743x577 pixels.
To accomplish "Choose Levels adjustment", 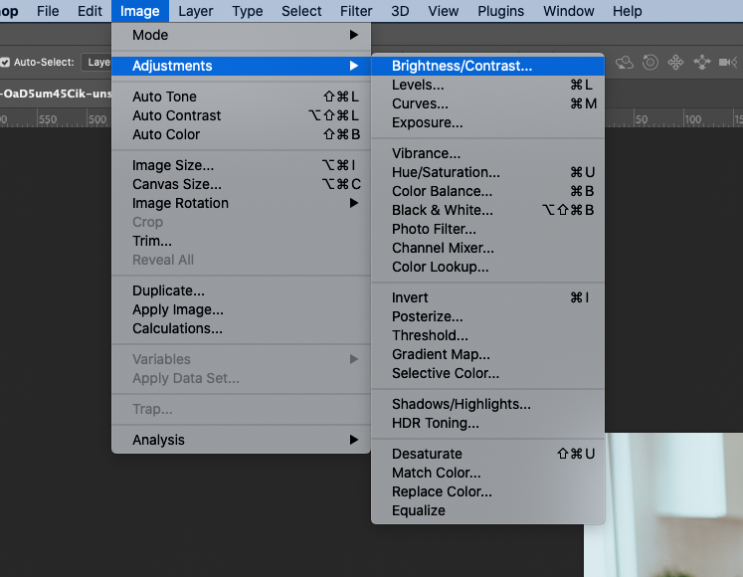I will click(x=488, y=85).
